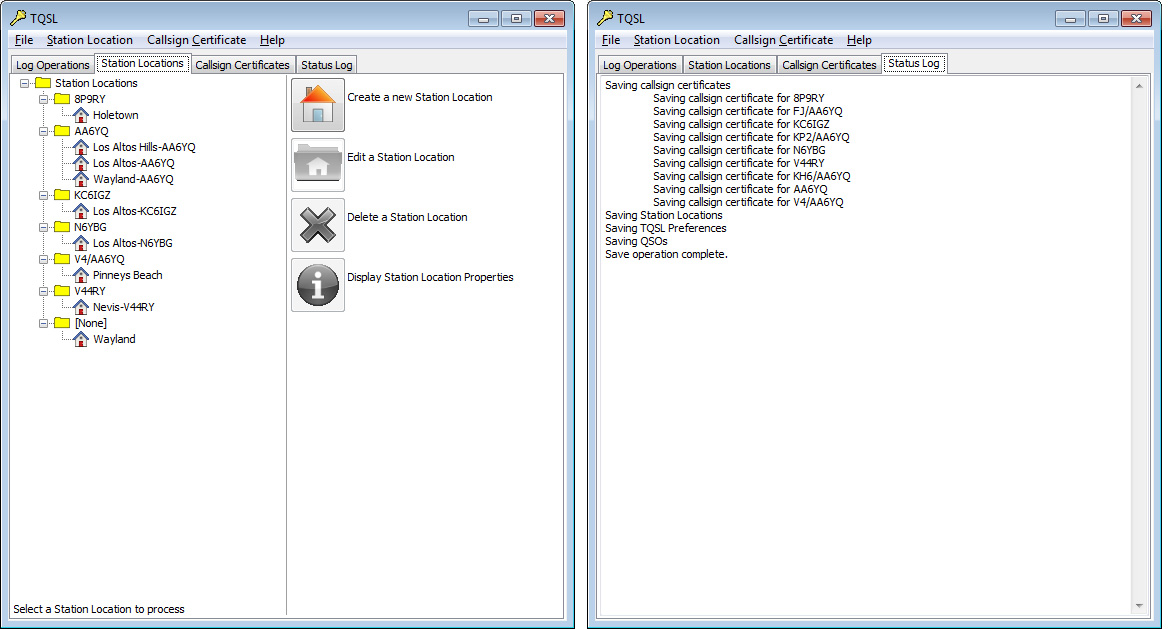Open the File menu in left window
The height and width of the screenshot is (629, 1172).
point(24,40)
